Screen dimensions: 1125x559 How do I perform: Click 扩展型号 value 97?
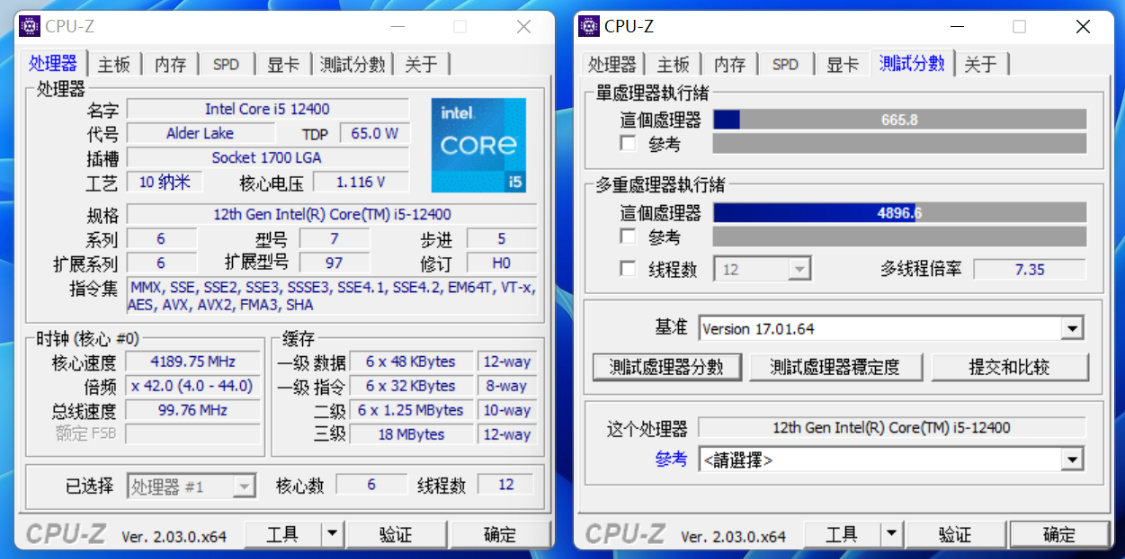coord(334,263)
